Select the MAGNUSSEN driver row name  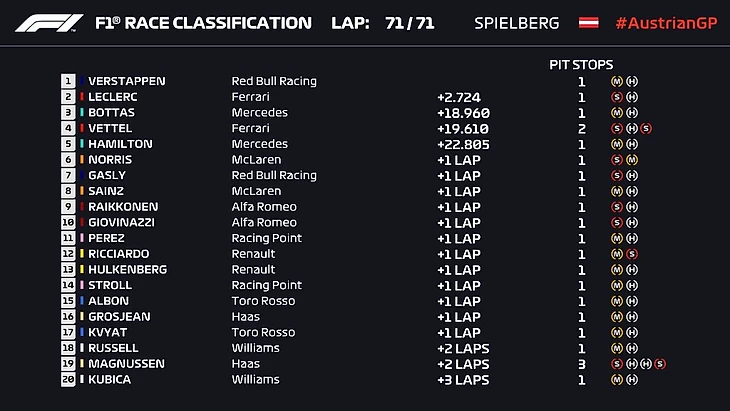[127, 364]
